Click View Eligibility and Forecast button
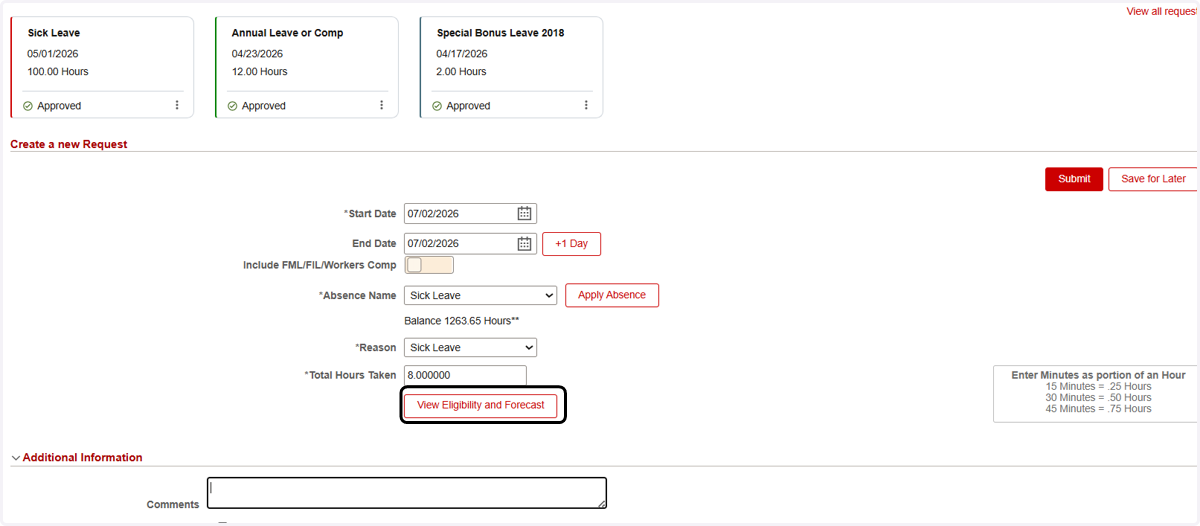 point(480,405)
